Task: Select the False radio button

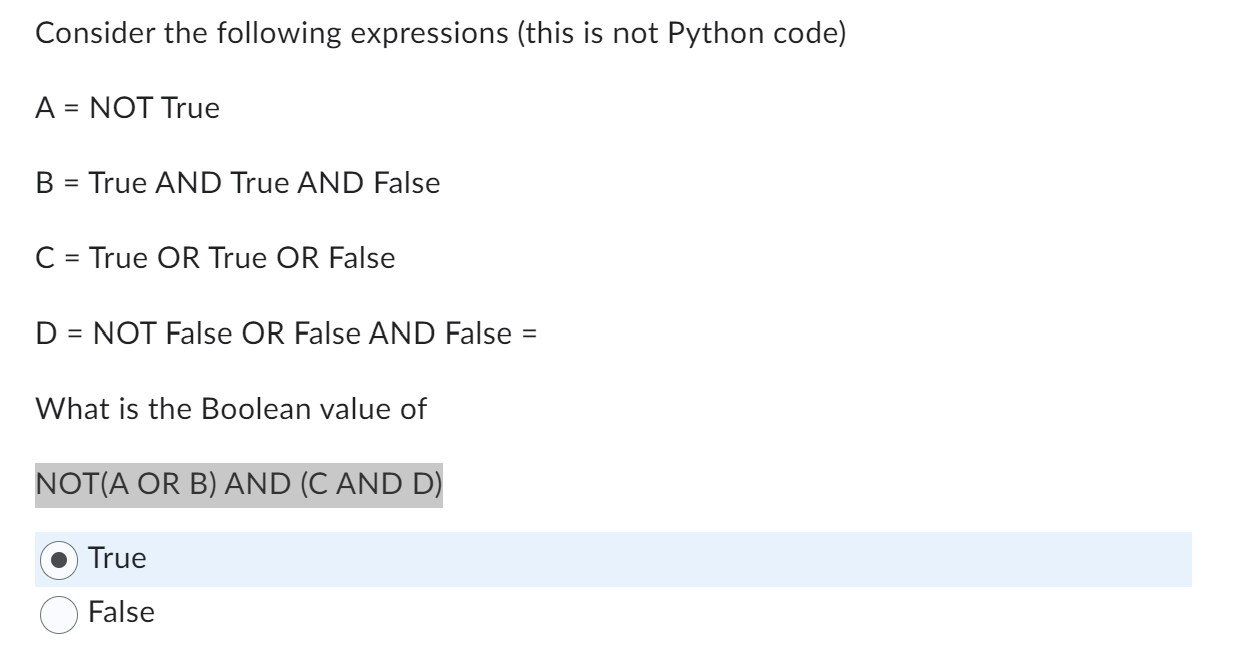Action: tap(59, 614)
